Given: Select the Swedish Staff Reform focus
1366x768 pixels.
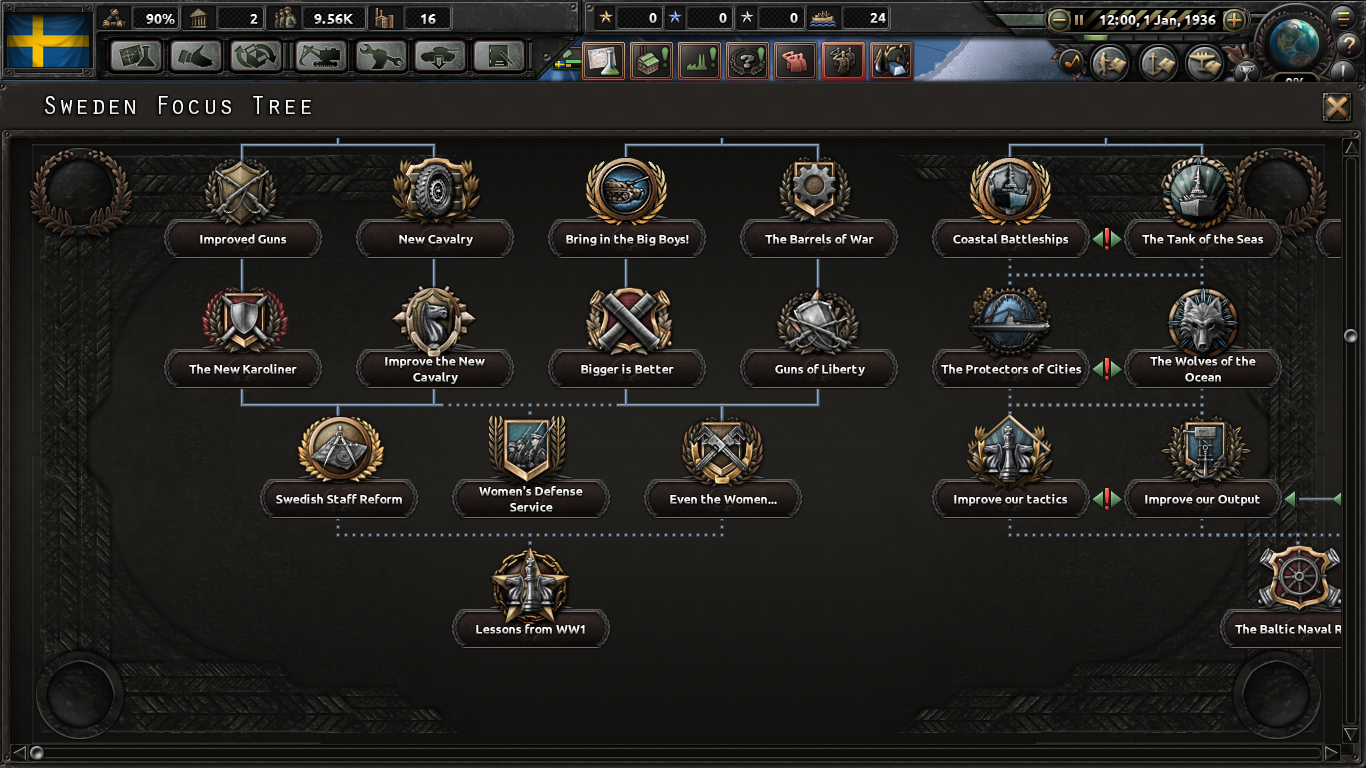Looking at the screenshot, I should tap(339, 499).
